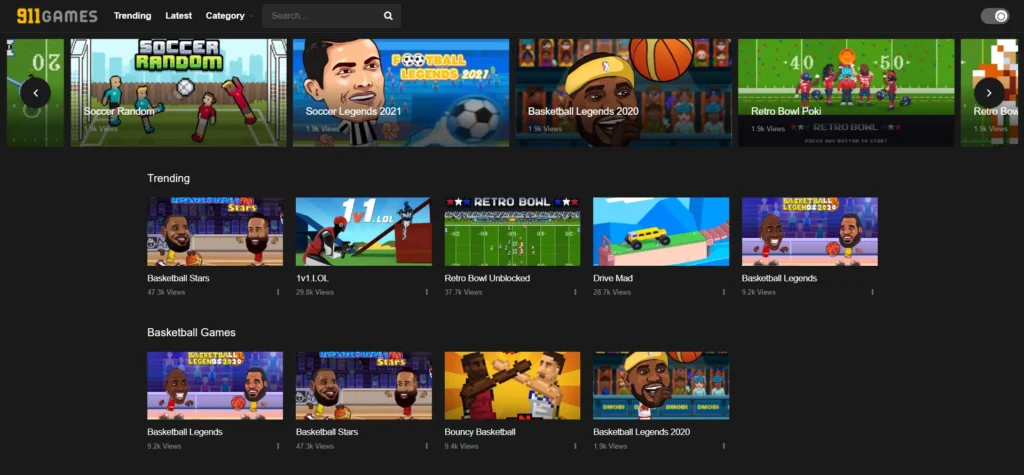This screenshot has height=475, width=1024.
Task: Click the 1v1.LOL title link
Action: 312,278
